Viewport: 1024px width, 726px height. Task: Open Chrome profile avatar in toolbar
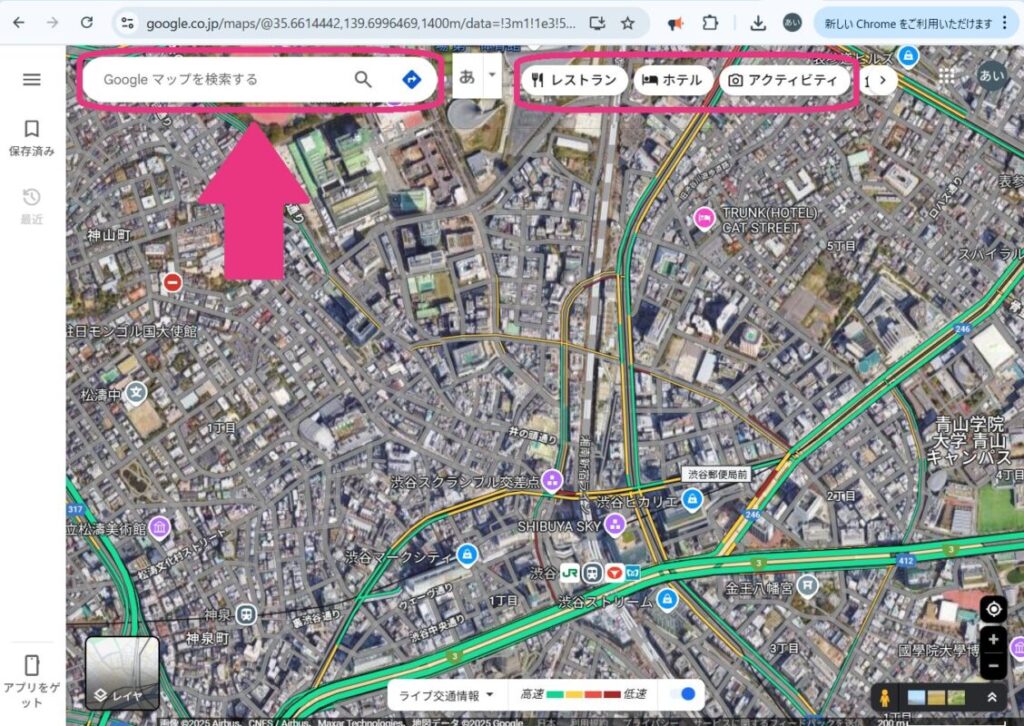[792, 23]
